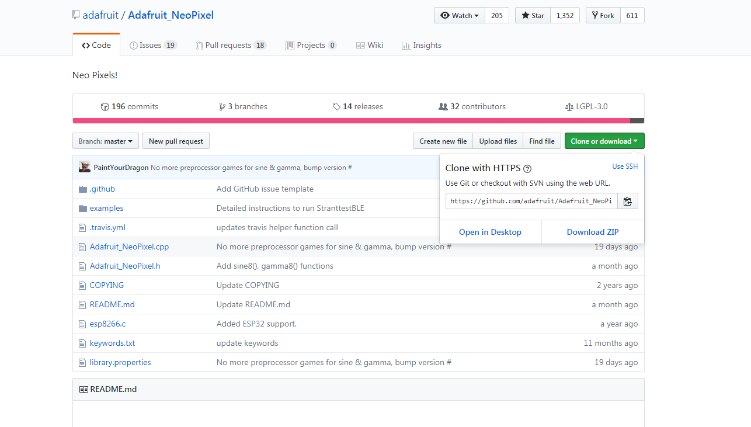
Task: Open the adafruit owner link
Action: click(x=100, y=15)
